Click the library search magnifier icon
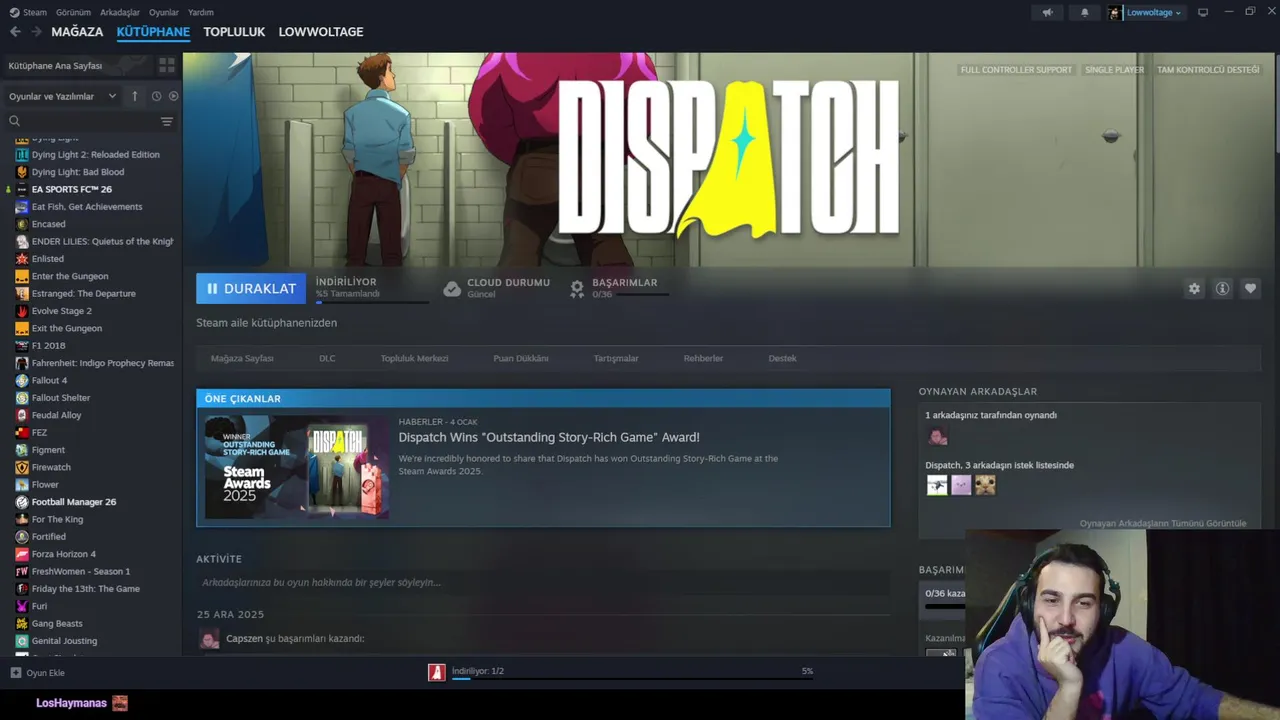Image resolution: width=1280 pixels, height=720 pixels. click(14, 121)
